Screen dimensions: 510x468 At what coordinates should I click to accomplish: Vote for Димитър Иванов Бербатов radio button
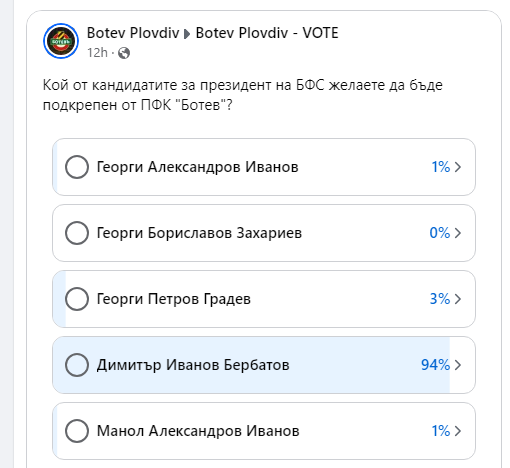[77, 365]
